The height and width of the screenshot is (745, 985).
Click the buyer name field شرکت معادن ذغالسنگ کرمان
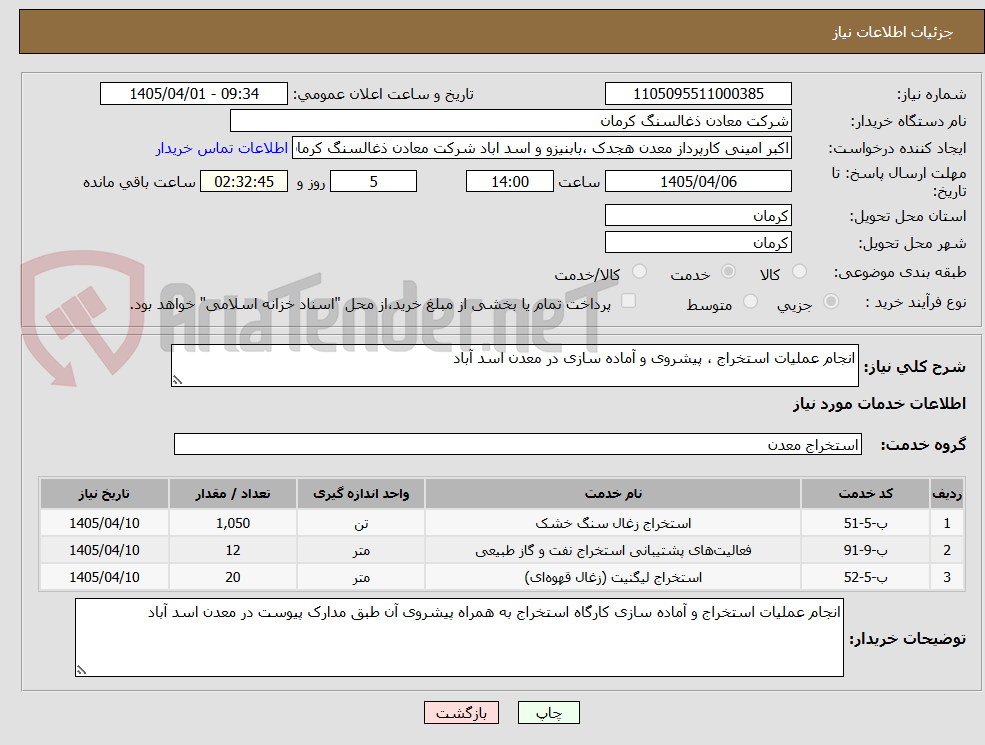(x=510, y=121)
